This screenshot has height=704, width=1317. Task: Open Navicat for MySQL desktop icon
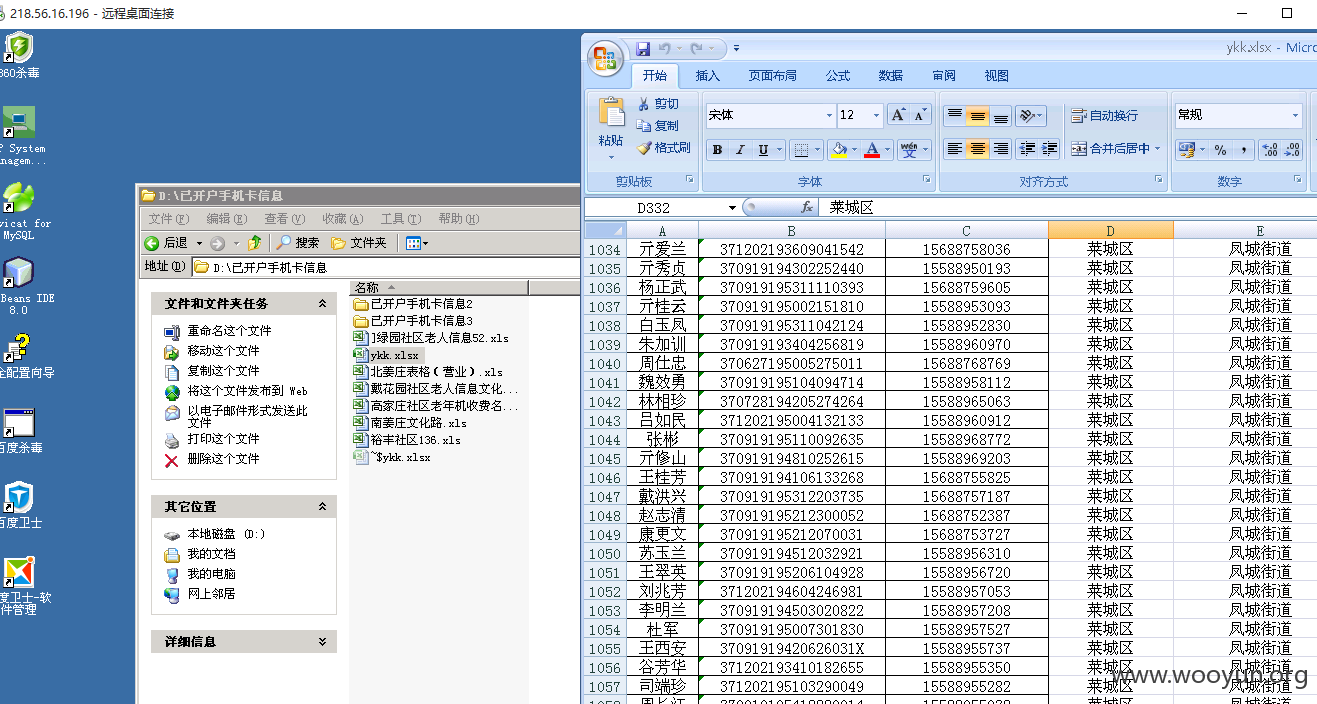[x=21, y=211]
